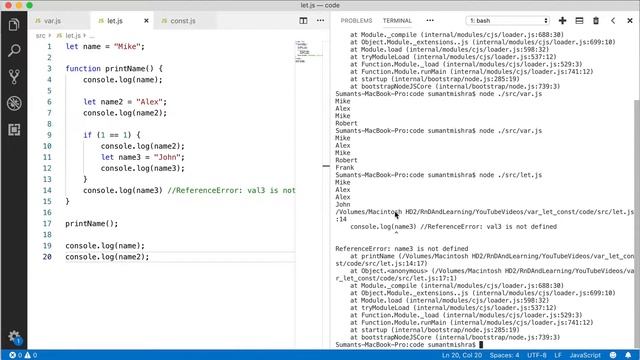Change end of line sequence LF
Image resolution: width=640 pixels, height=360 pixels.
pos(558,355)
